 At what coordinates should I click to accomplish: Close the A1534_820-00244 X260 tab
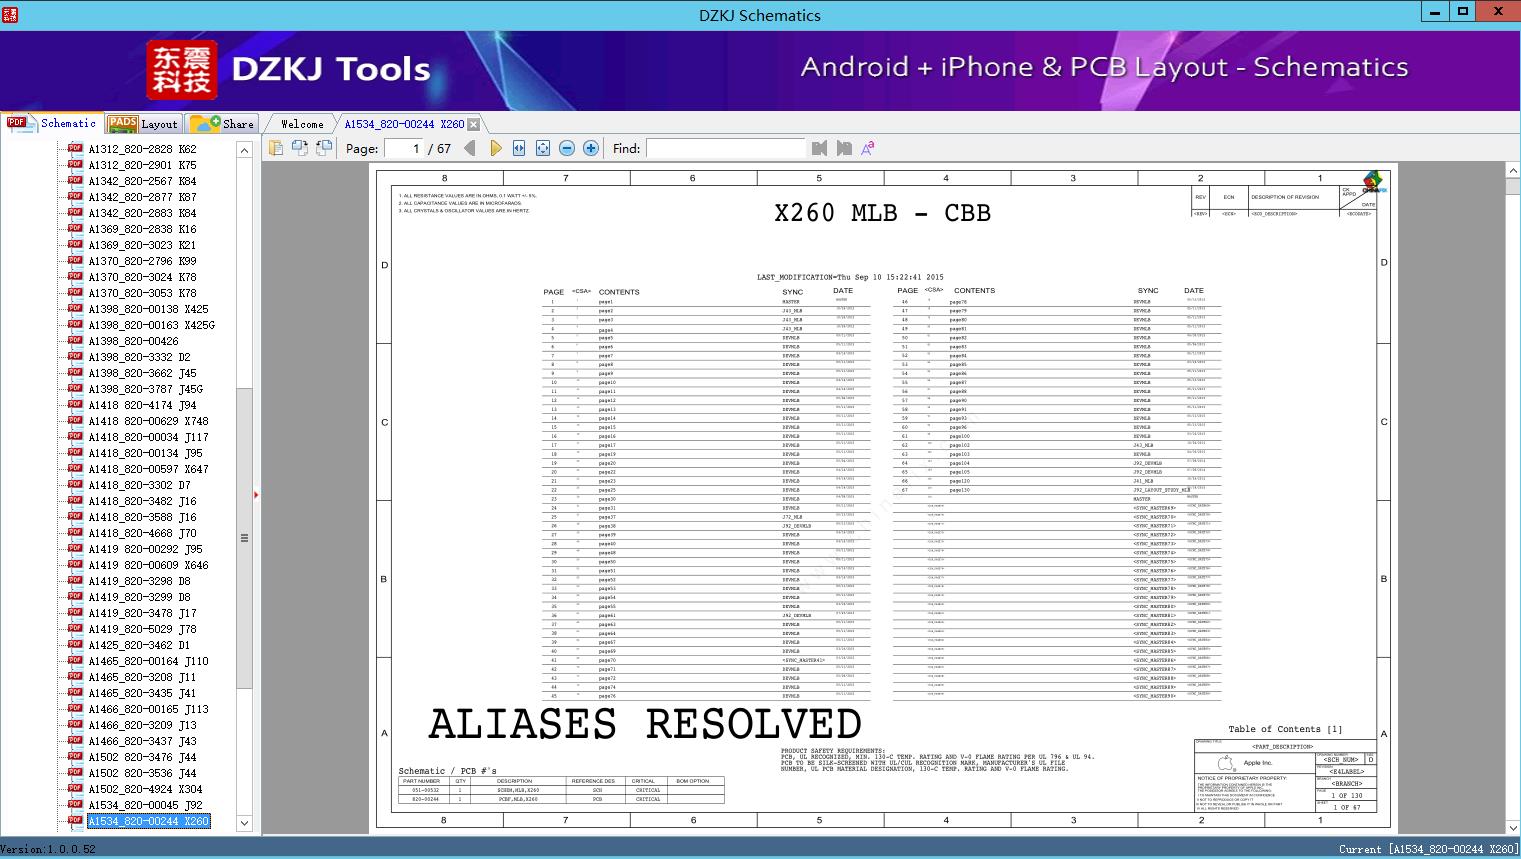pos(474,124)
